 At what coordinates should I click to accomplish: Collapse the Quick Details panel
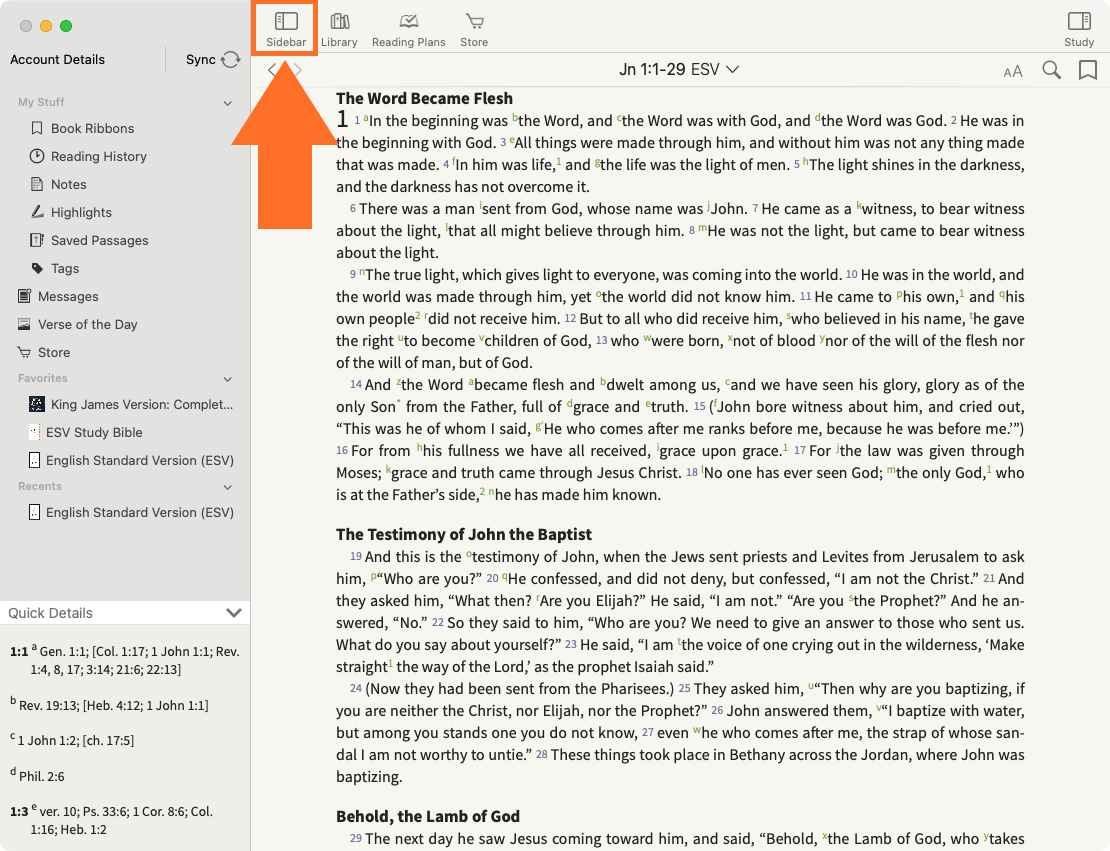(234, 613)
